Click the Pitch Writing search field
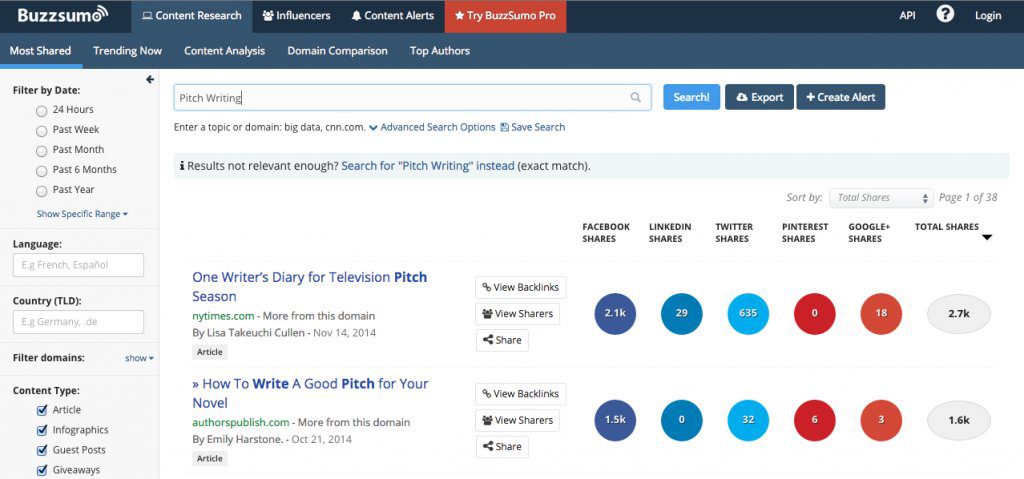Screen dimensions: 1024x479 (x=412, y=97)
